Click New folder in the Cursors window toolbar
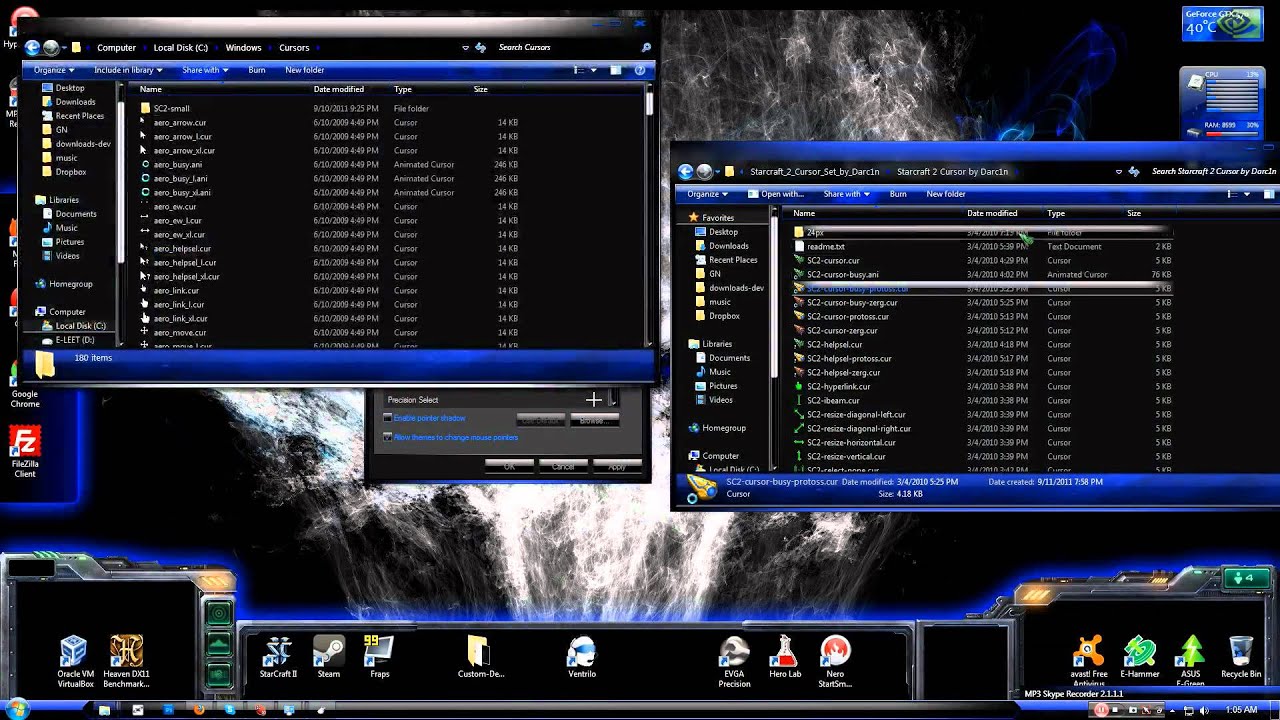This screenshot has height=720, width=1280. tap(305, 70)
